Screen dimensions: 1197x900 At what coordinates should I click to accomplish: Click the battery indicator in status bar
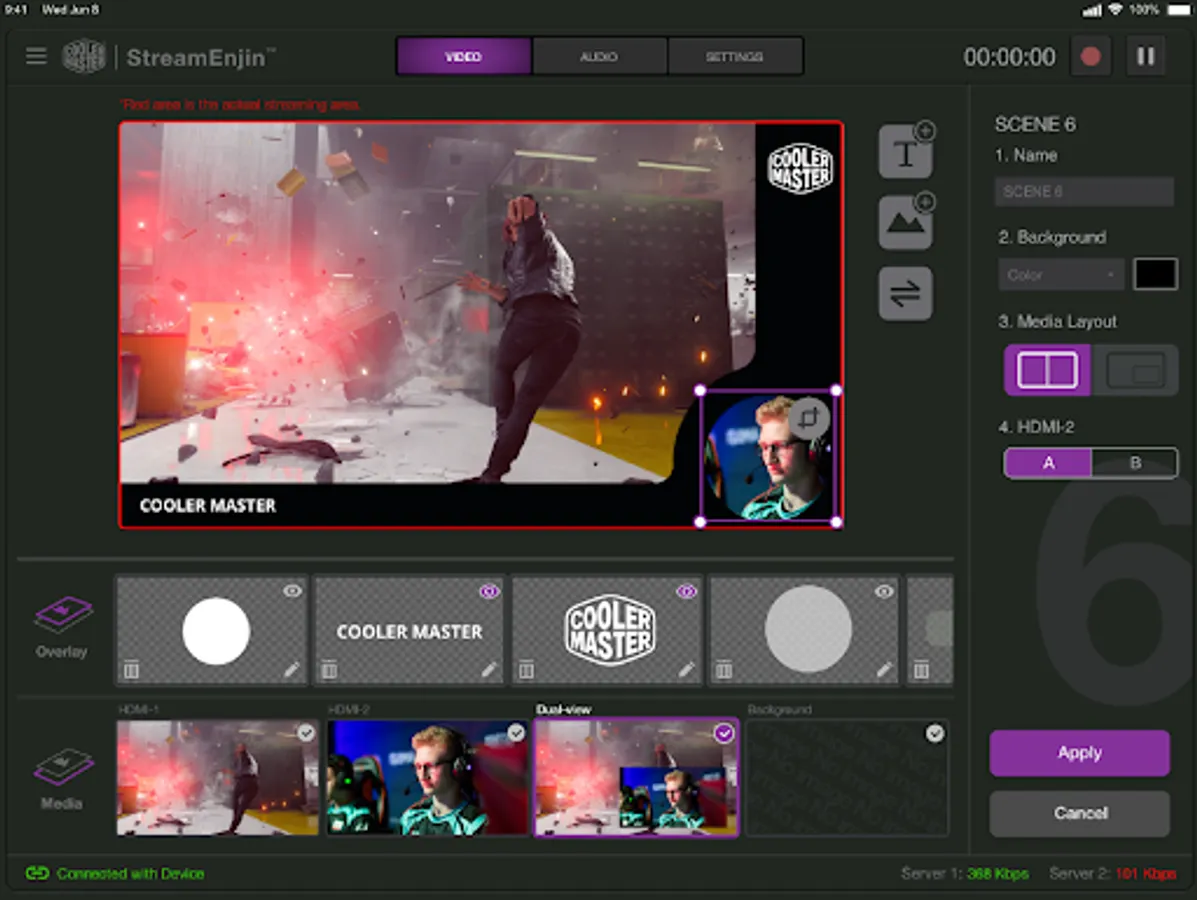[1179, 10]
